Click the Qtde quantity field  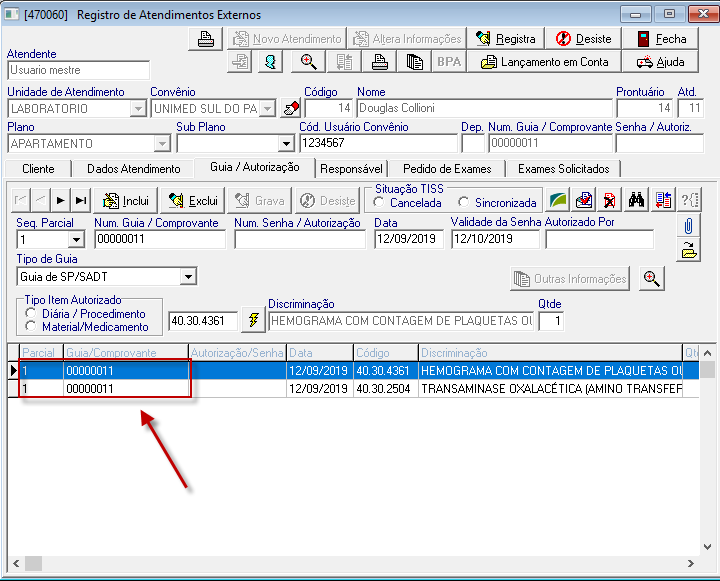(x=551, y=321)
